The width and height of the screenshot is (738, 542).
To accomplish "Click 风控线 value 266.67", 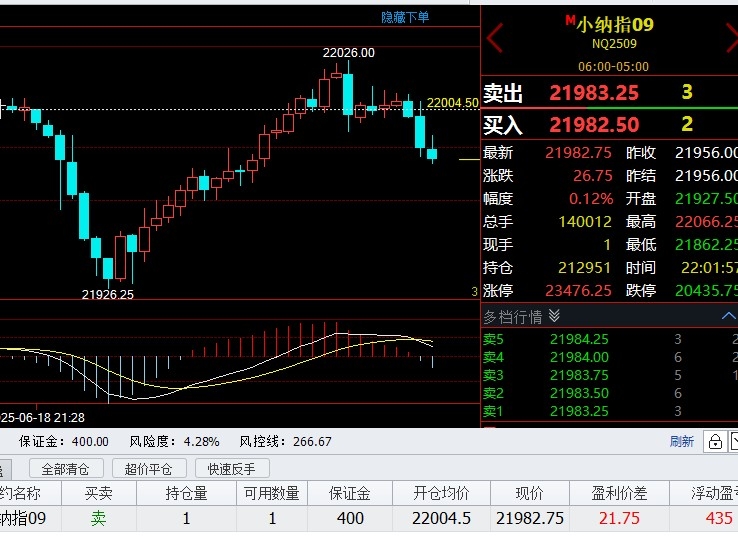I will pyautogui.click(x=312, y=441).
